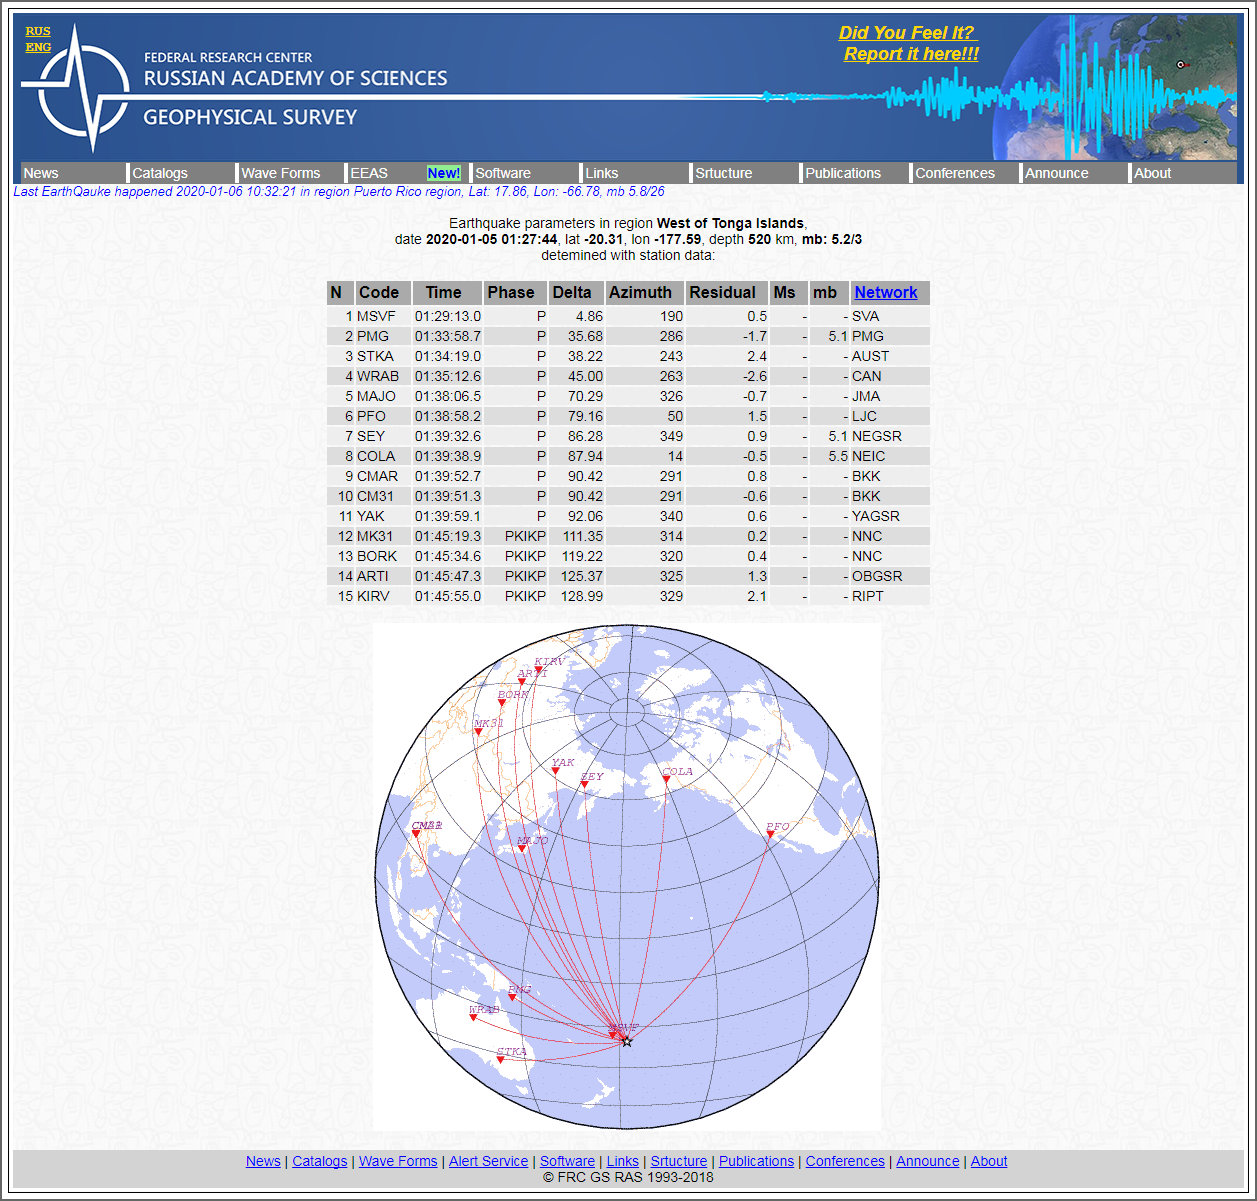Screen dimensions: 1257x1201
Task: Click the RIPT network cell
Action: (890, 596)
